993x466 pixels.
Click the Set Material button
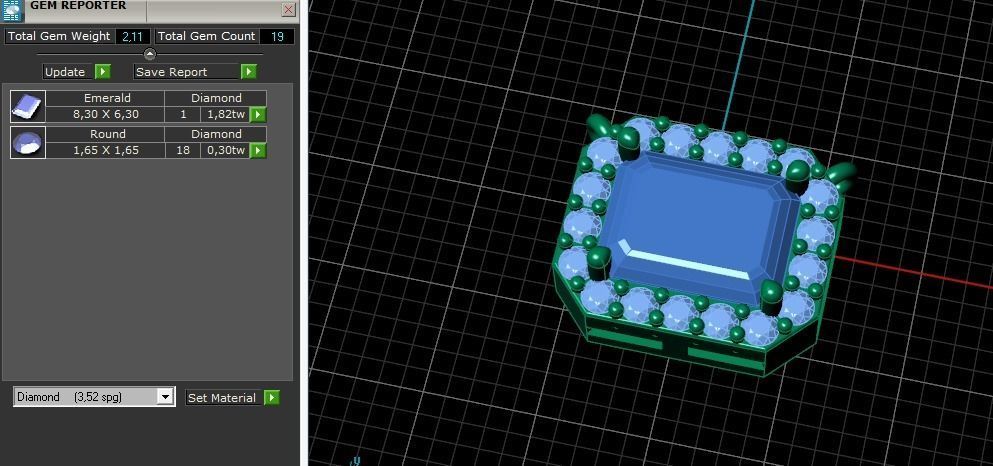(x=222, y=398)
